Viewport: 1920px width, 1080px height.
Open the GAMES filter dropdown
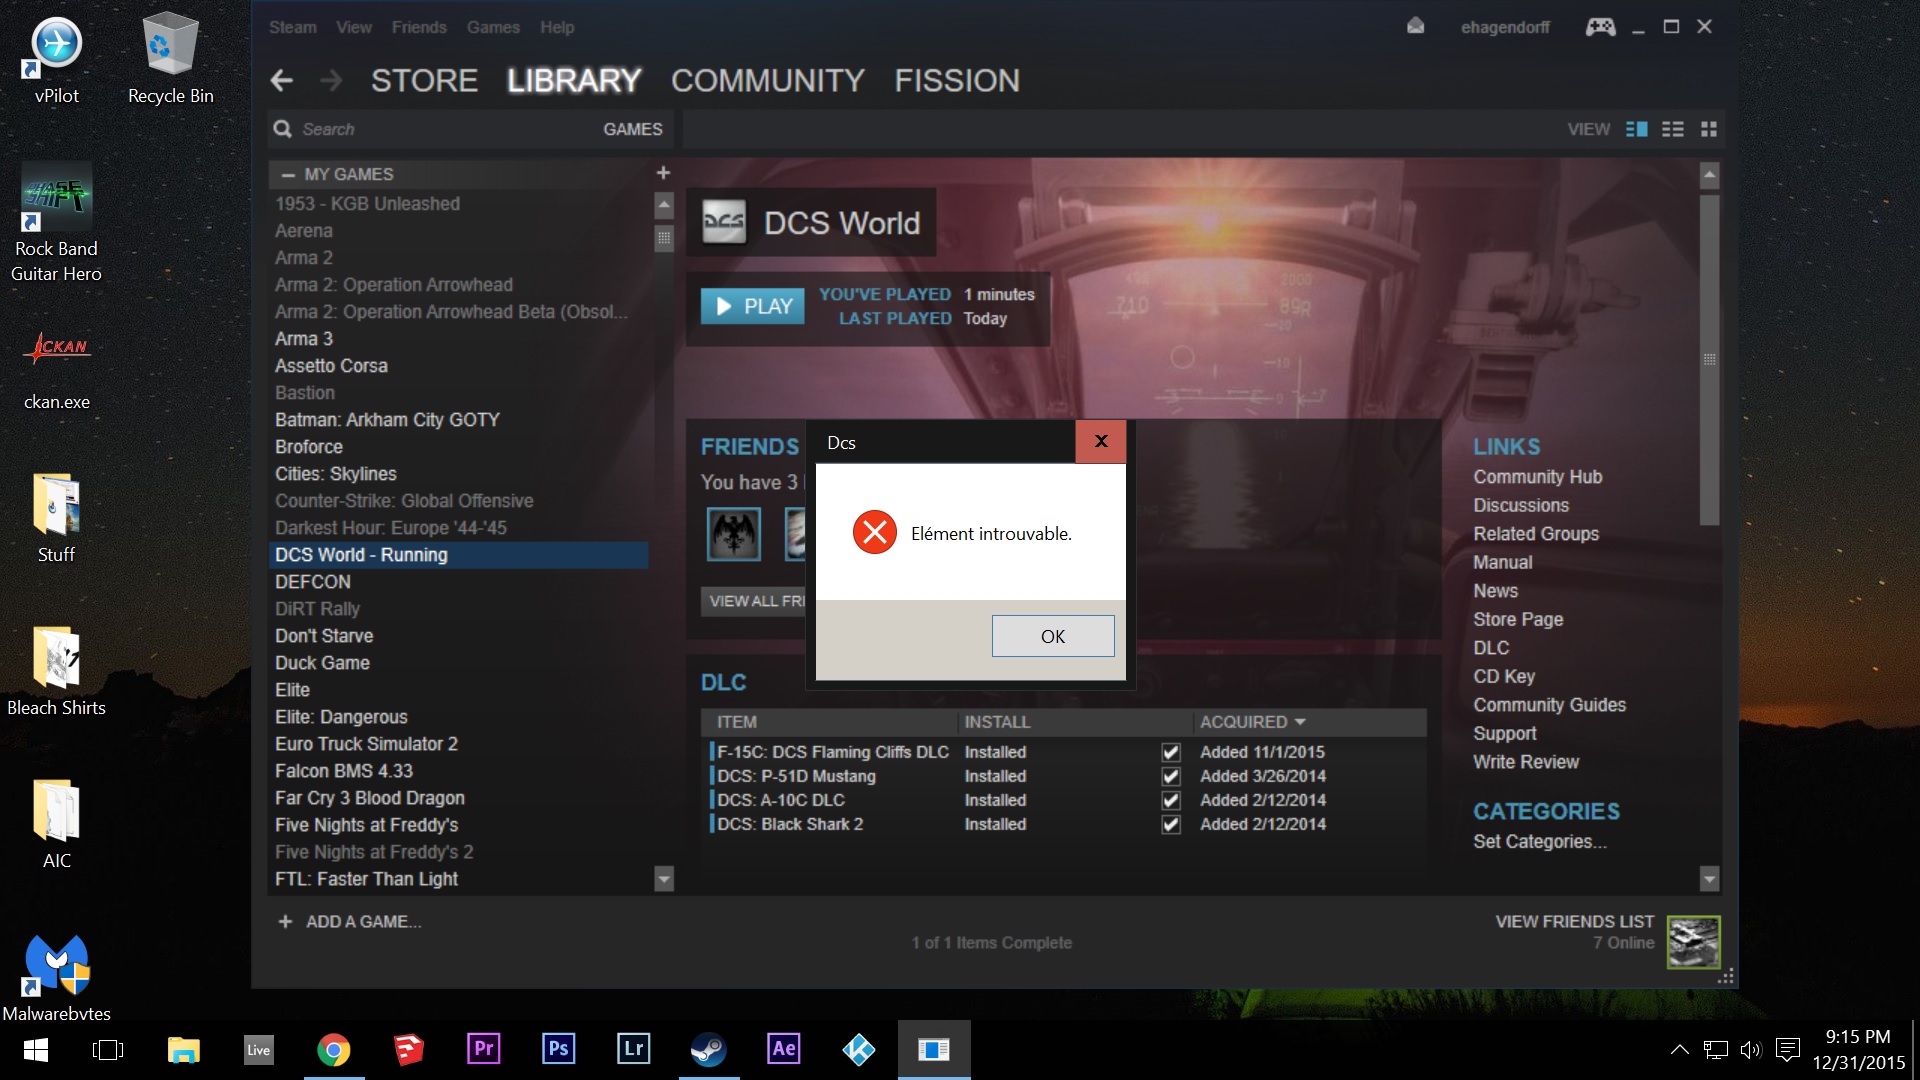[633, 129]
